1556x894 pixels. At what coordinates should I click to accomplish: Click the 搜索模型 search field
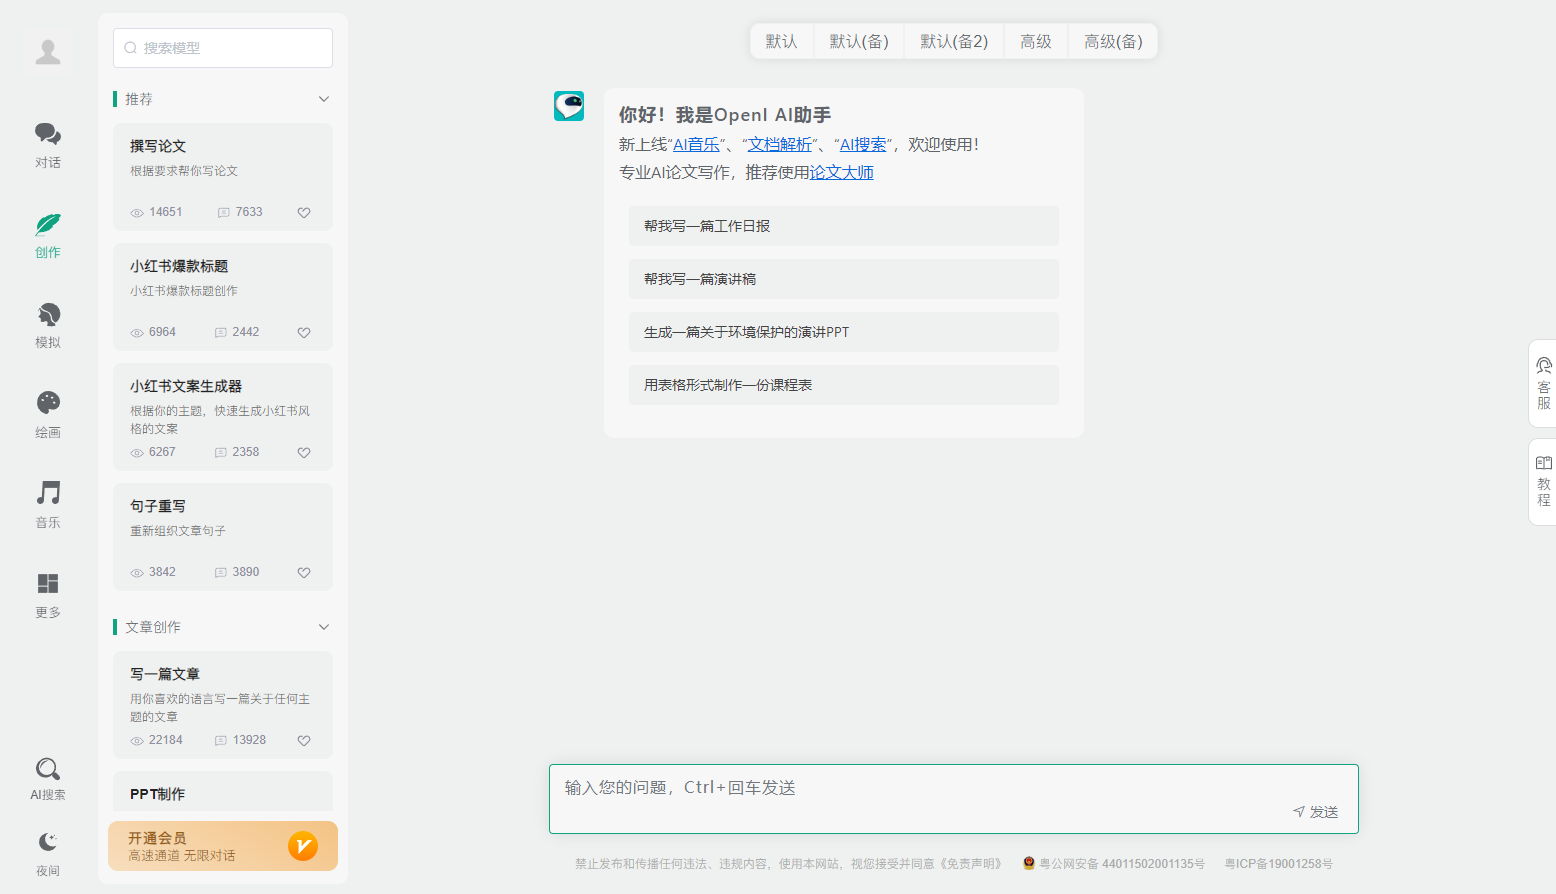point(223,48)
